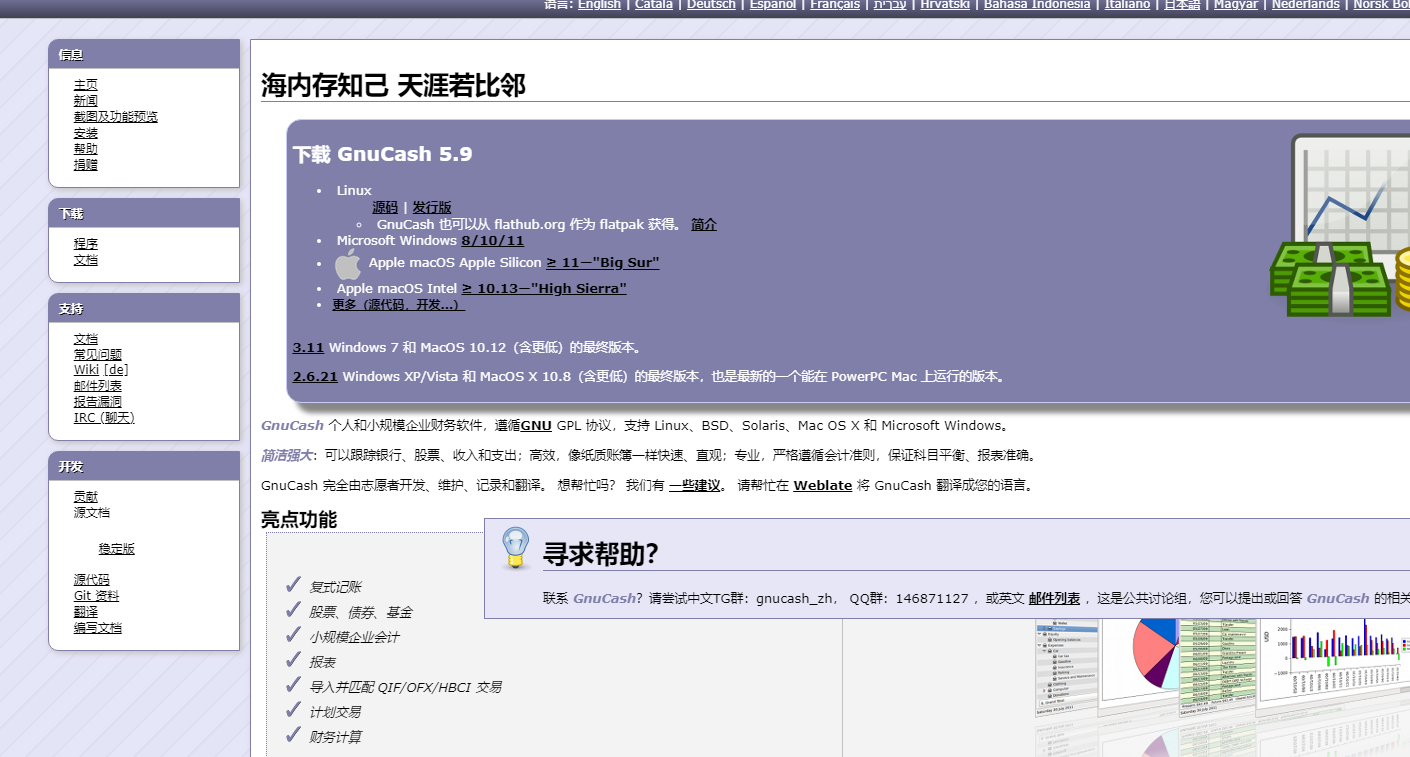This screenshot has width=1410, height=757.
Task: Switch site language to Deutsch
Action: [711, 5]
